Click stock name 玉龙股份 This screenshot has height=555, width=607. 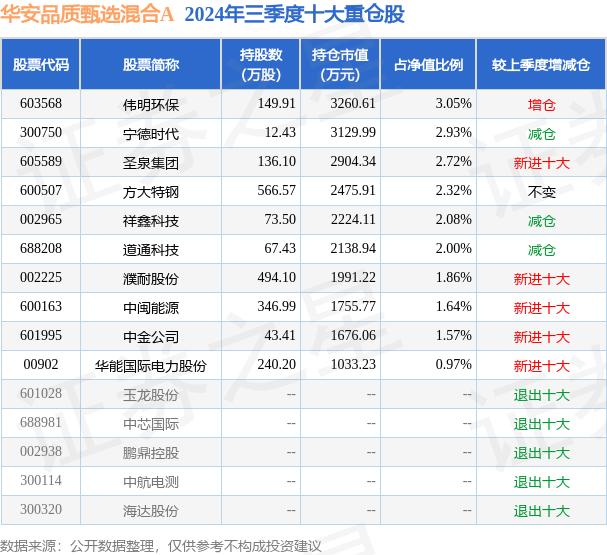tap(151, 395)
